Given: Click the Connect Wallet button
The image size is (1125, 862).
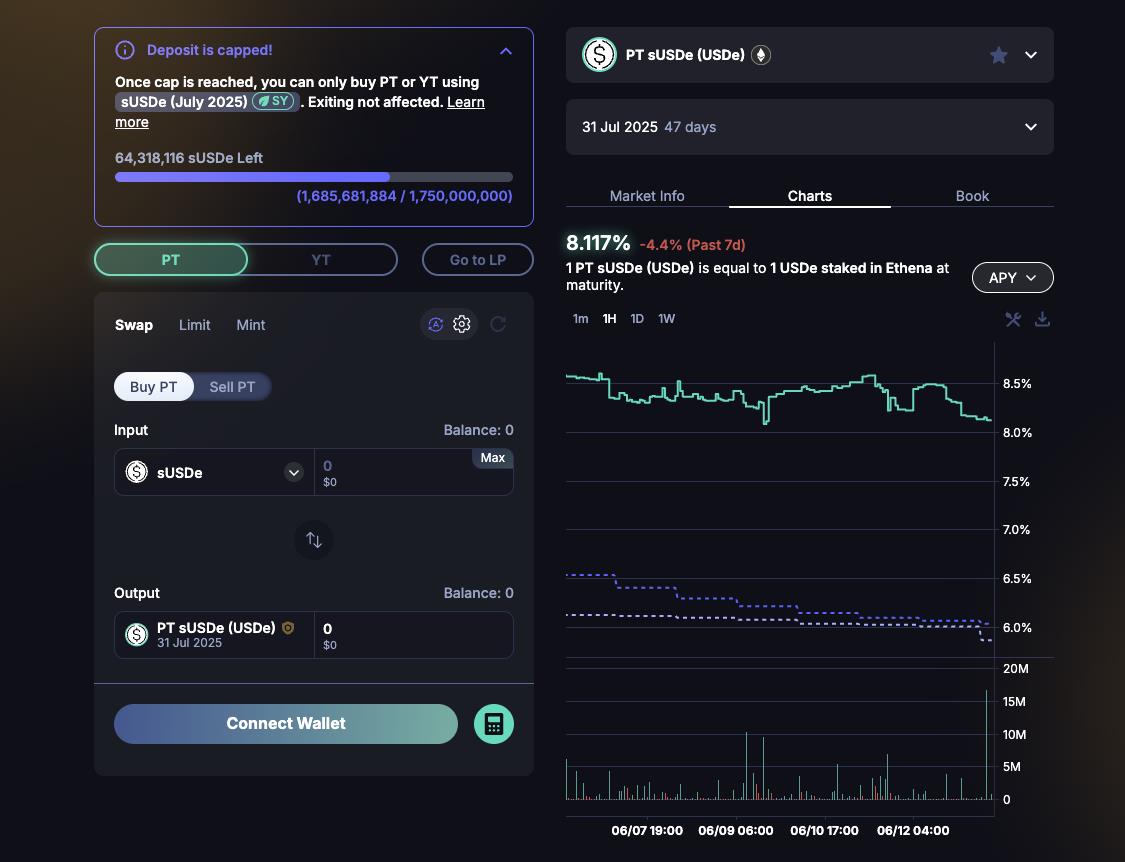Looking at the screenshot, I should click(x=286, y=723).
